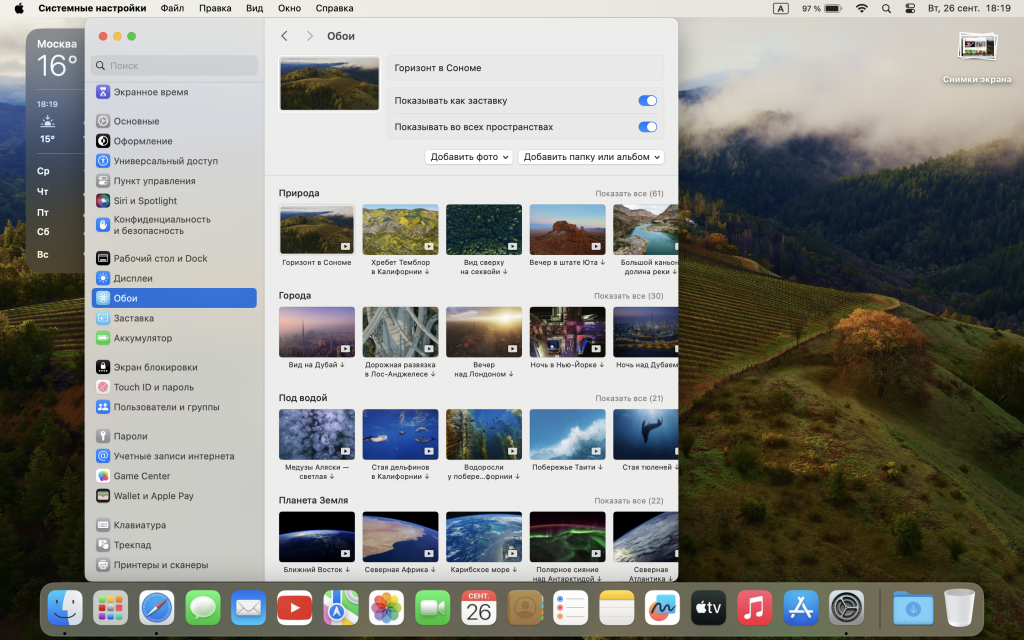
Task: Open Control Center in the menu bar
Action: click(x=910, y=8)
